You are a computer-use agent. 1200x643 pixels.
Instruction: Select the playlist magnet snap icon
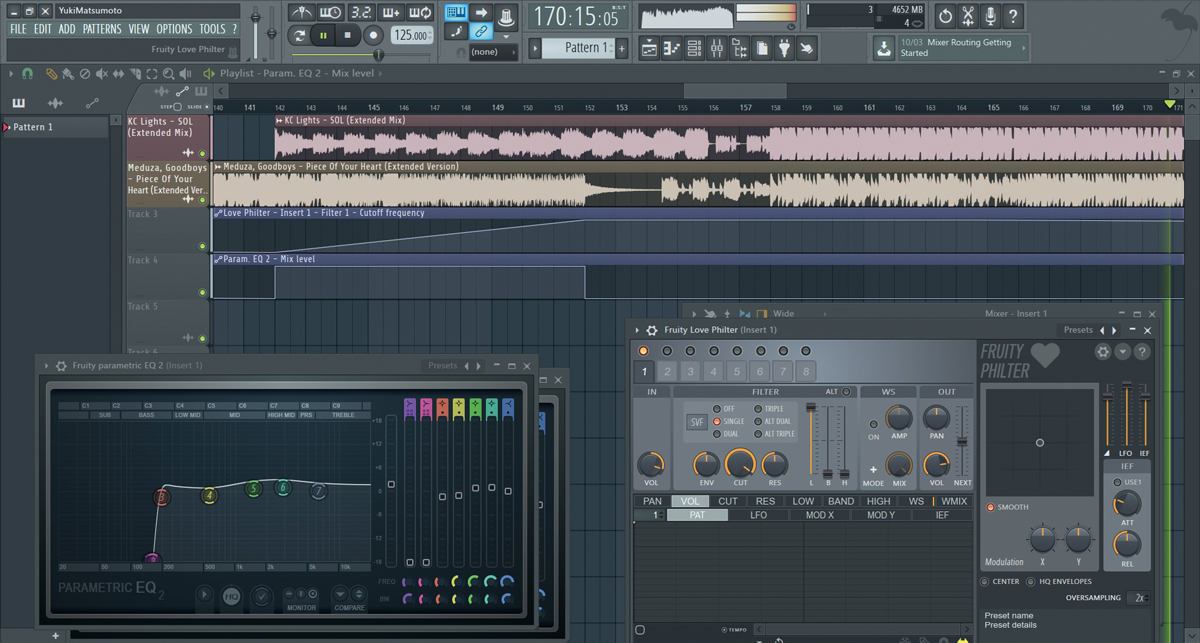(27, 74)
